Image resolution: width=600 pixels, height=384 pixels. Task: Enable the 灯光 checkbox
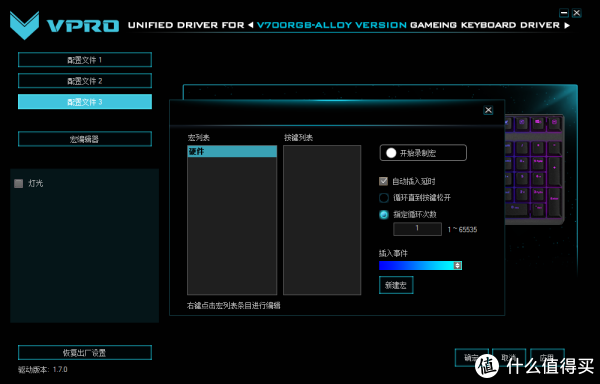(x=18, y=184)
